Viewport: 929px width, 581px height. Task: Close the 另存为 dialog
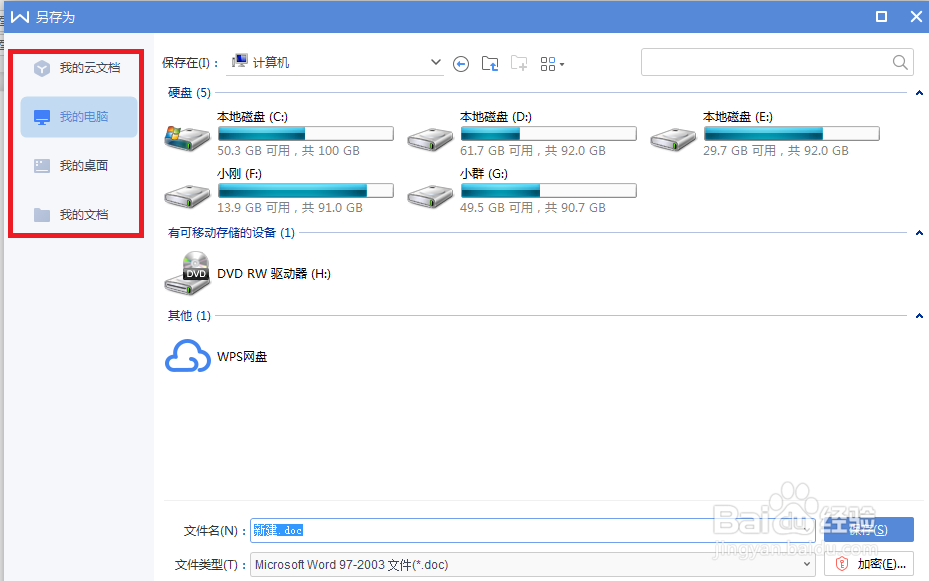click(x=916, y=17)
